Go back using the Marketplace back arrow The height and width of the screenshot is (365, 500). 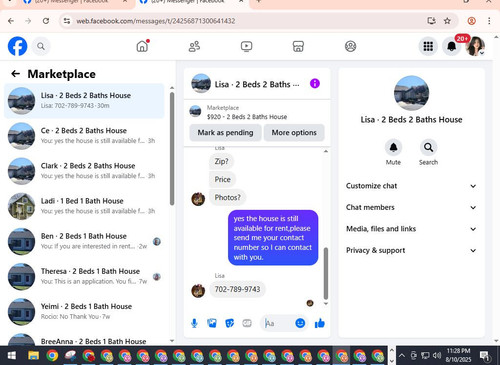tap(15, 74)
